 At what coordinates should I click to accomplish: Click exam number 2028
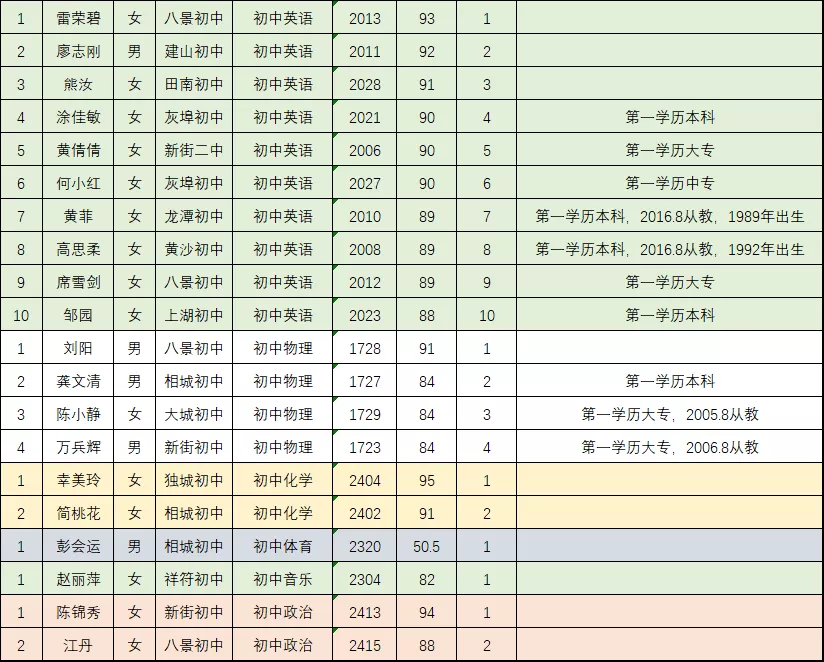click(x=365, y=85)
